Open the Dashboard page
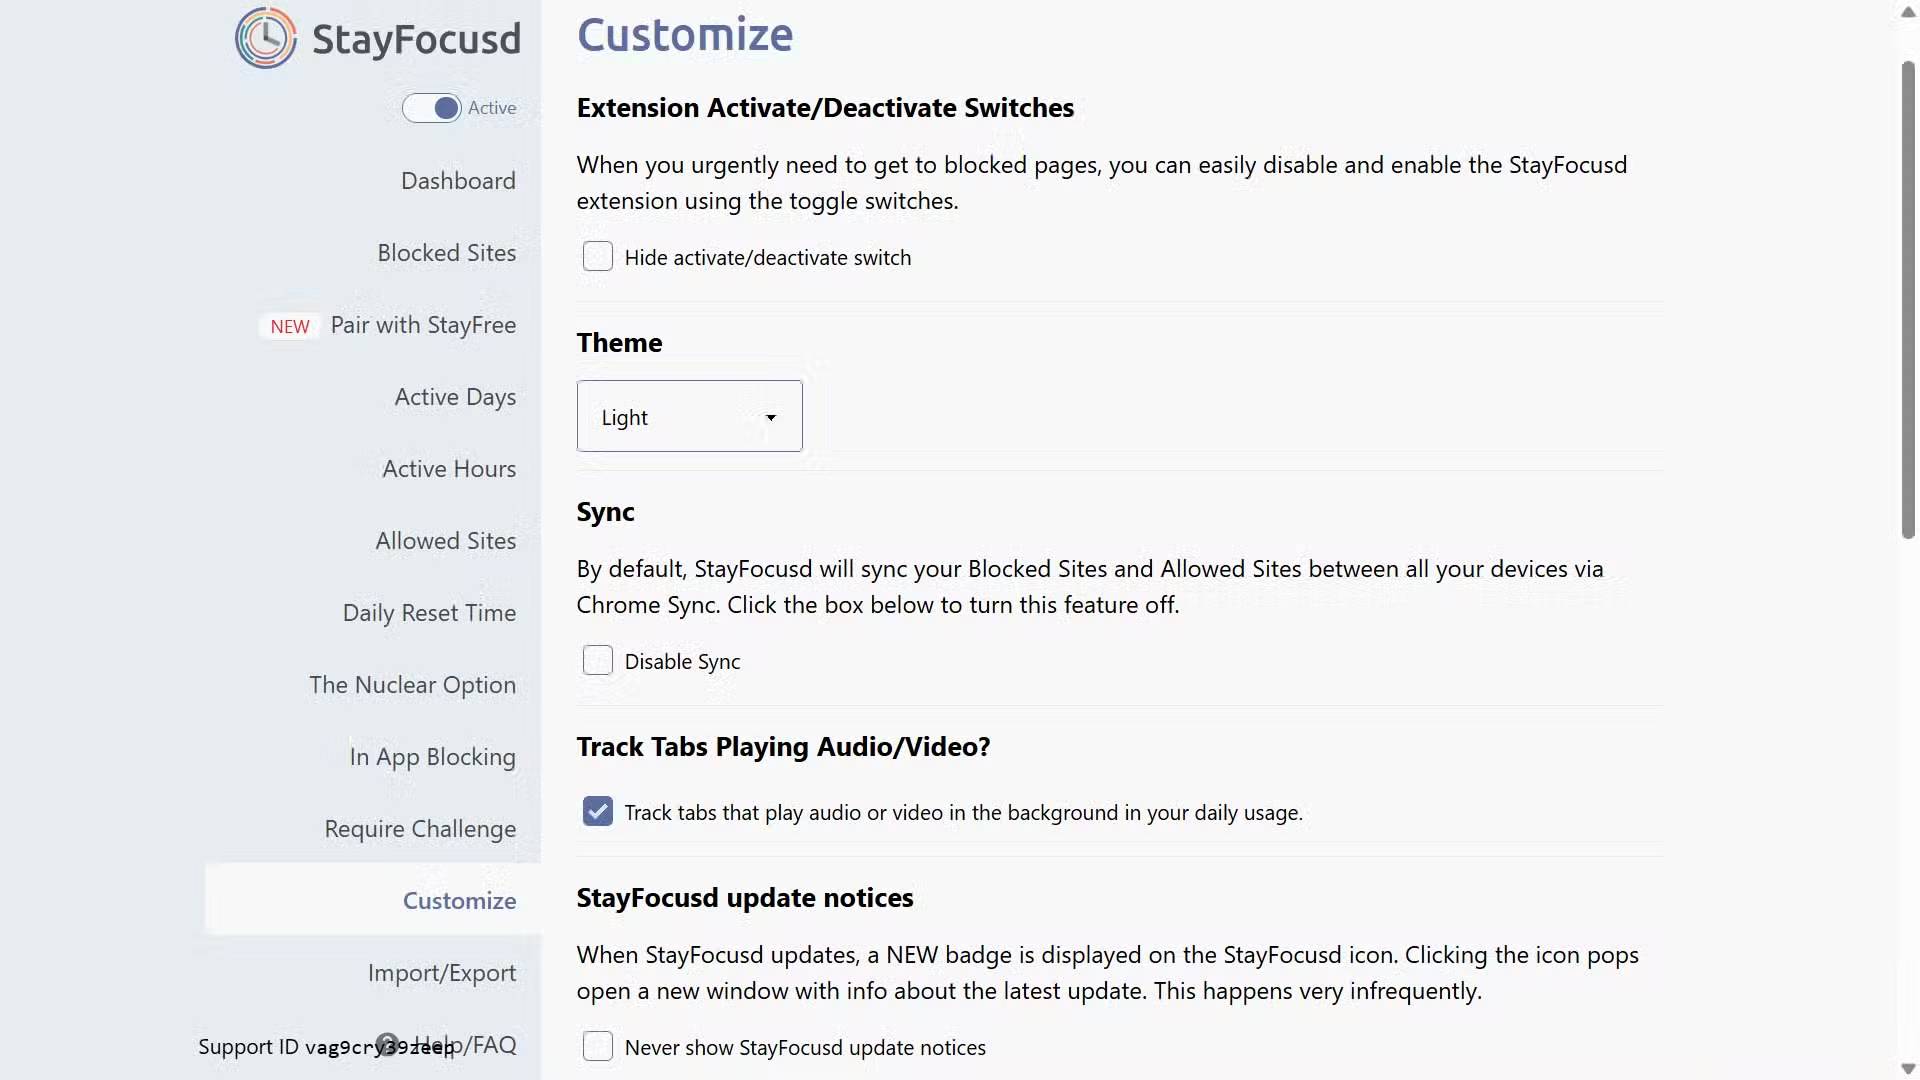 tap(458, 181)
